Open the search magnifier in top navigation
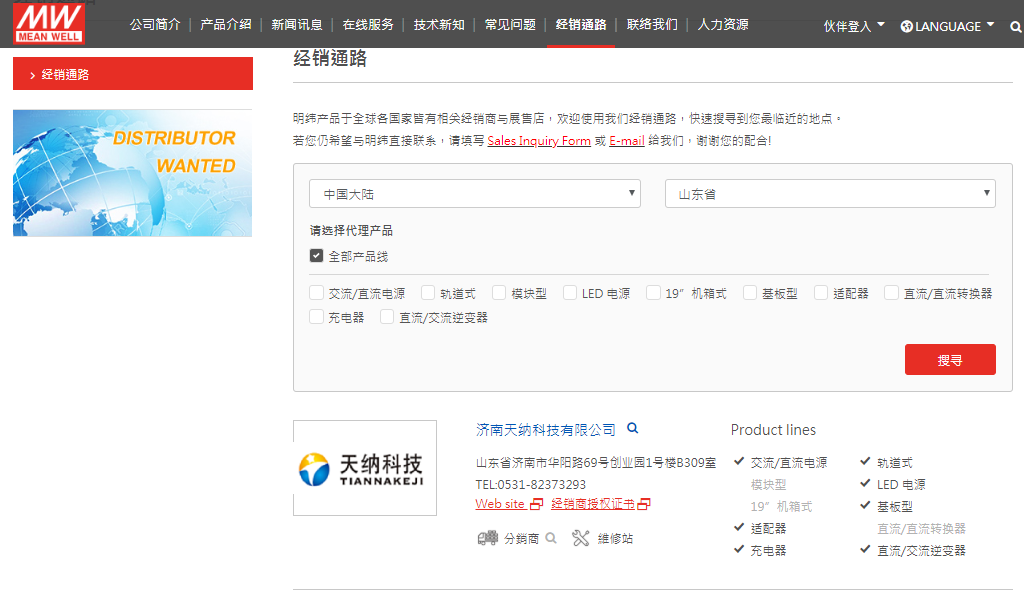 tap(1016, 27)
